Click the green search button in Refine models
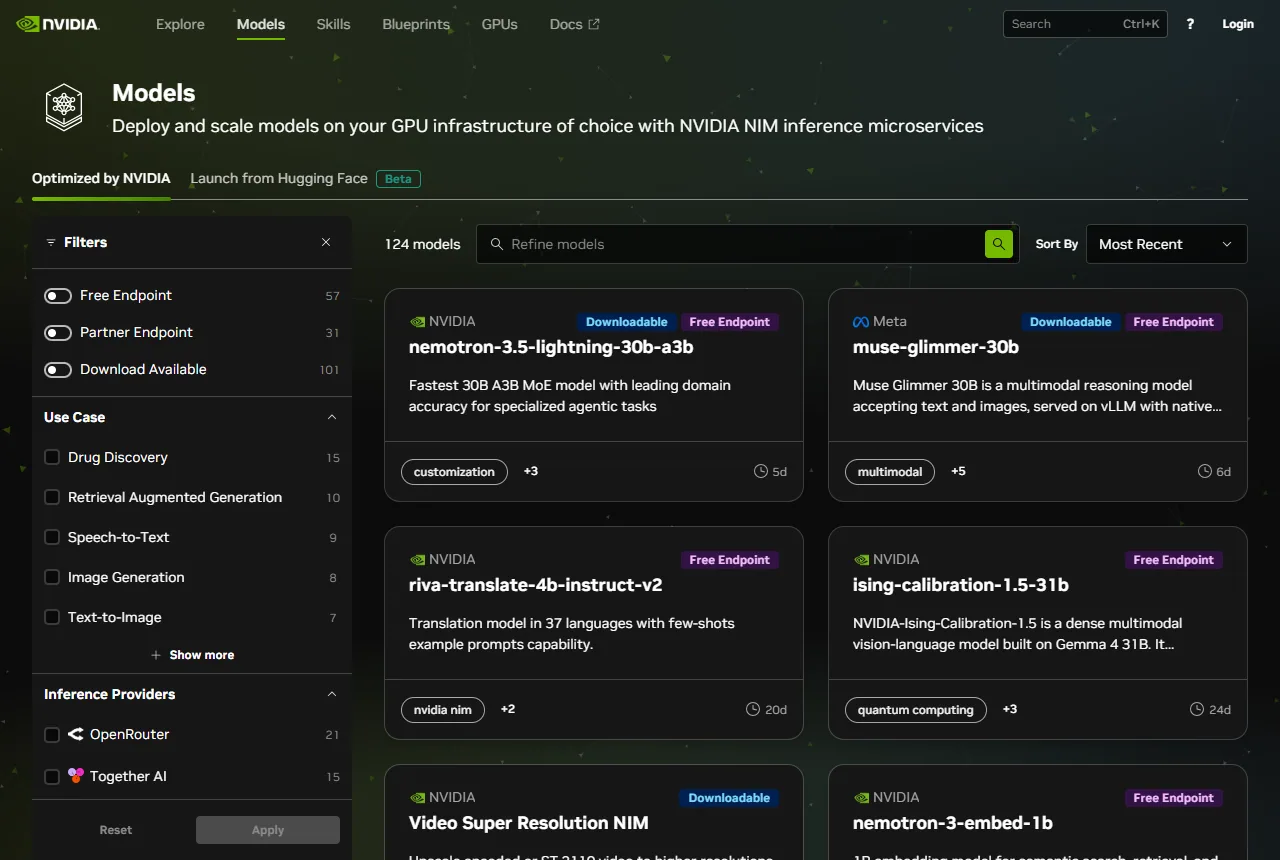Screen dimensions: 1280x860 pos(999,244)
